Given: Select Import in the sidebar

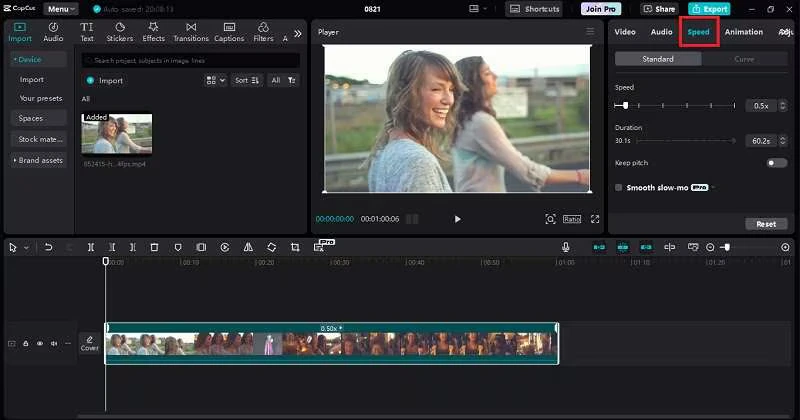Looking at the screenshot, I should [32, 80].
